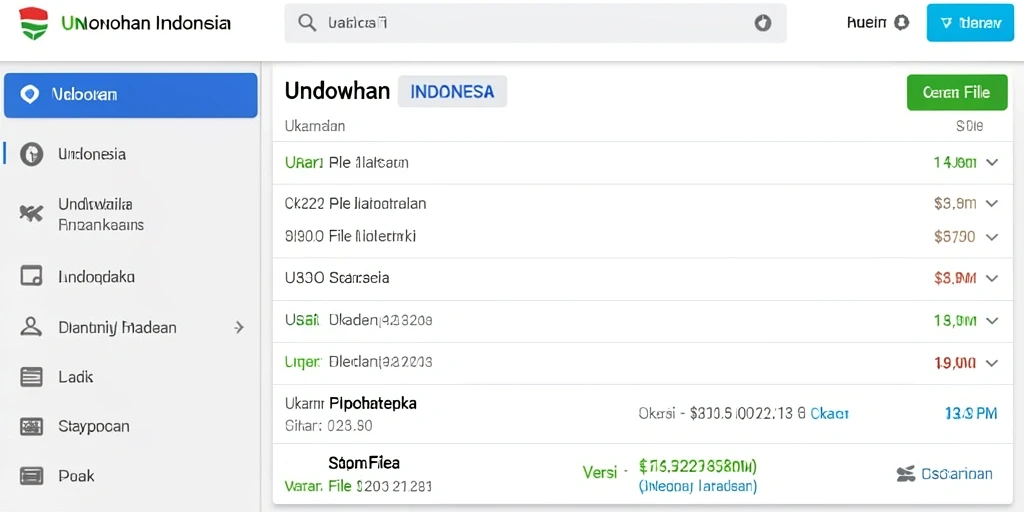Expand the Urari Ple row chevron
1024x512 pixels.
click(x=992, y=163)
